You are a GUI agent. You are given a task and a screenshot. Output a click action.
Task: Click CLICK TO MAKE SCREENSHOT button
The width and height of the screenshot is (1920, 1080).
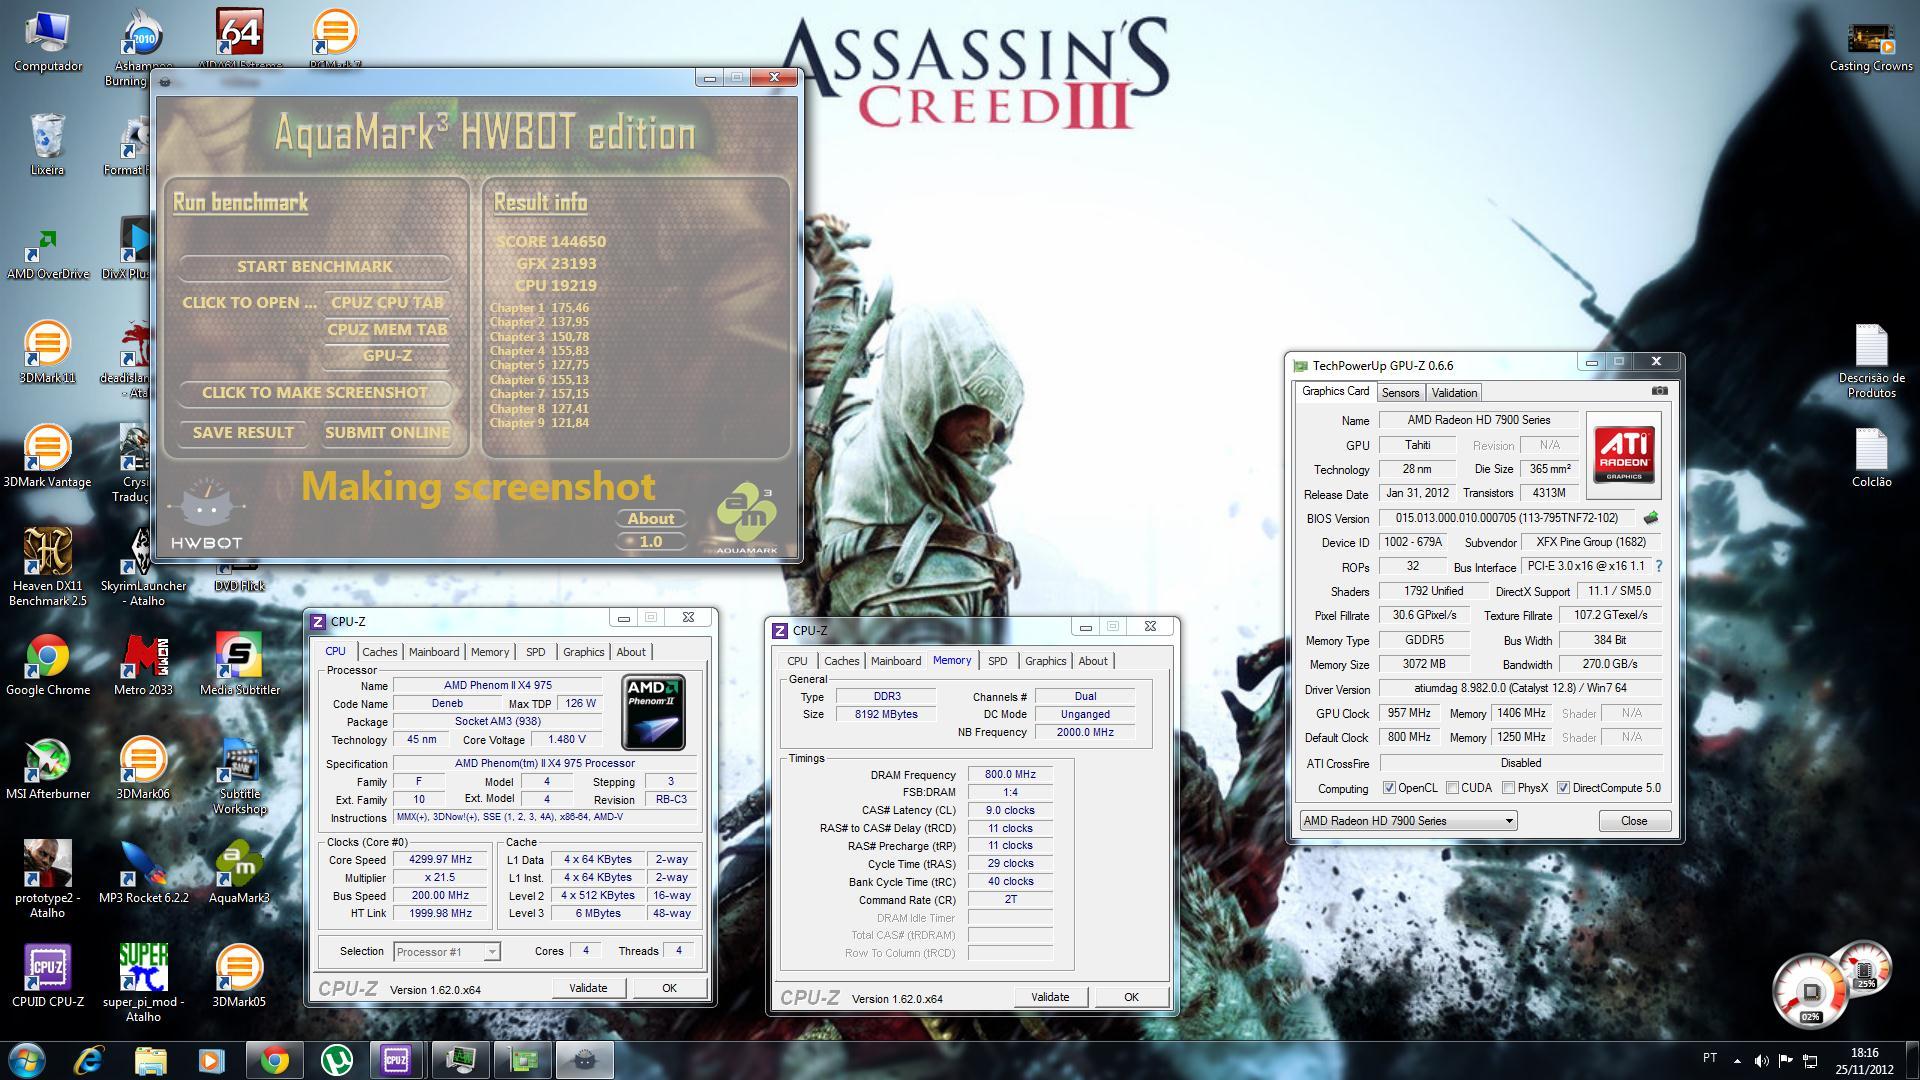click(314, 393)
